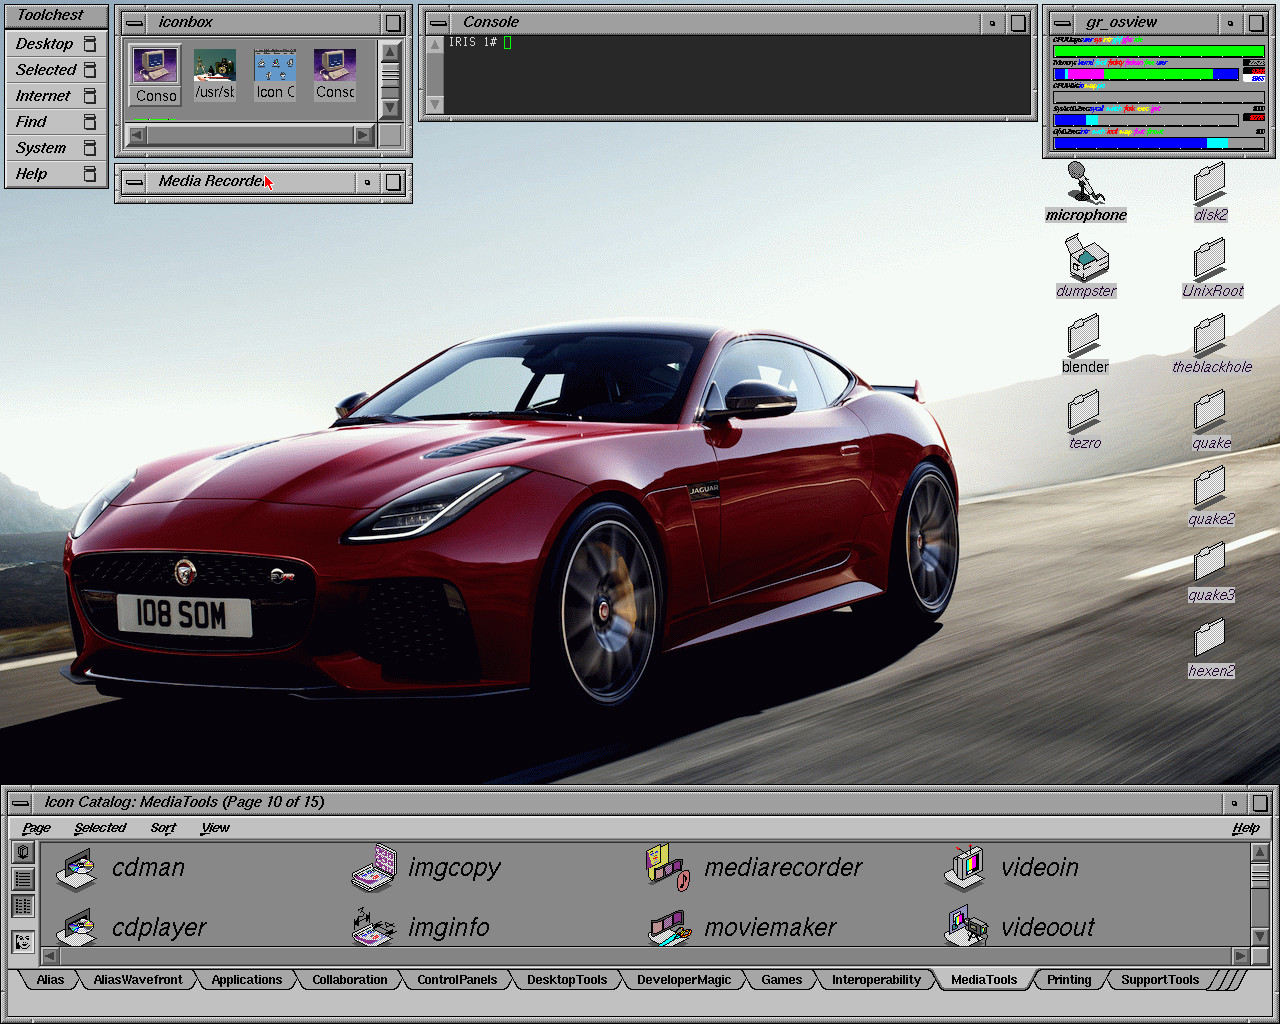Image resolution: width=1280 pixels, height=1024 pixels.
Task: Switch Icon Catalog to grid view button
Action: pyautogui.click(x=23, y=906)
